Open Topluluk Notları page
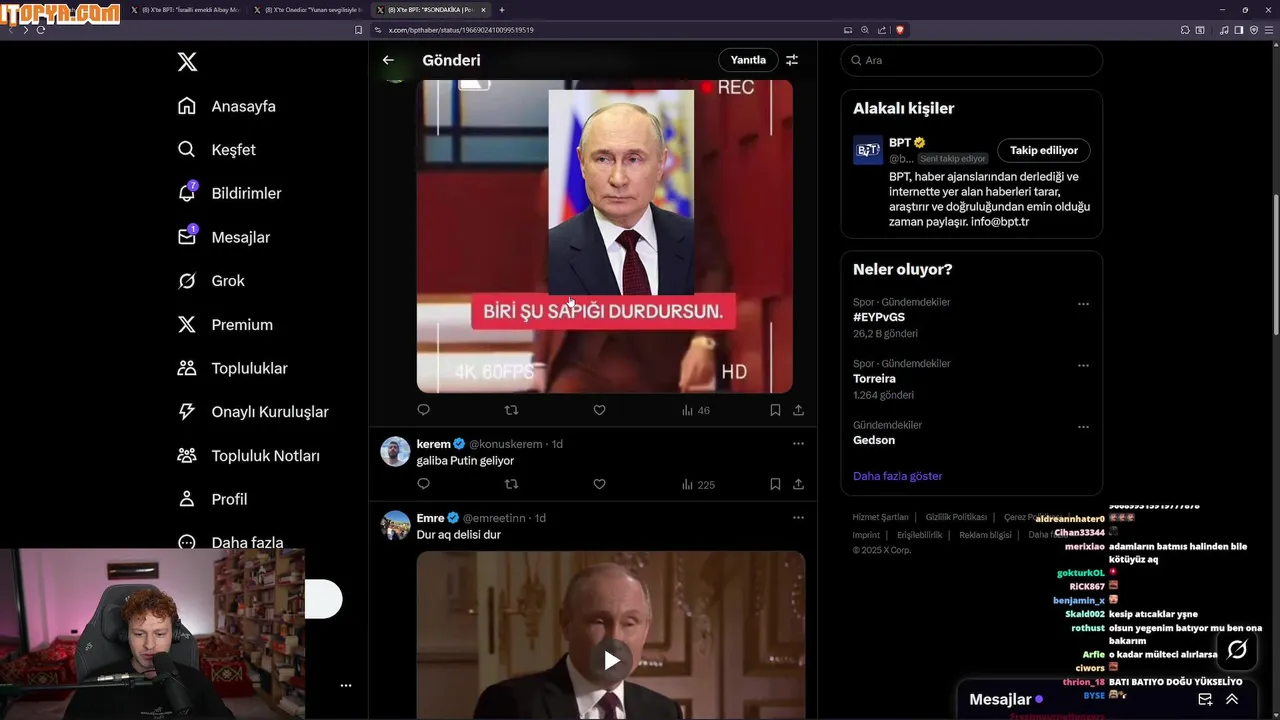The image size is (1280, 720). tap(248, 456)
